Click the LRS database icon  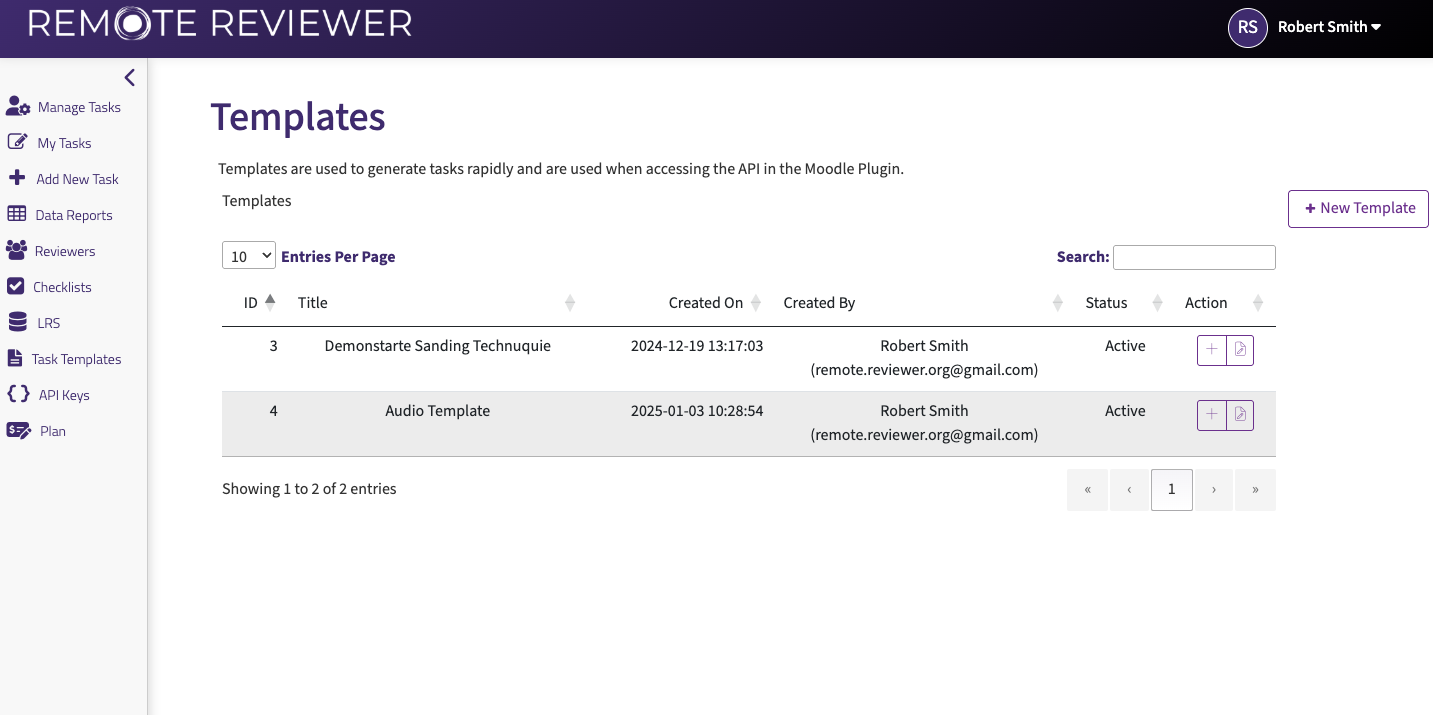coord(17,322)
